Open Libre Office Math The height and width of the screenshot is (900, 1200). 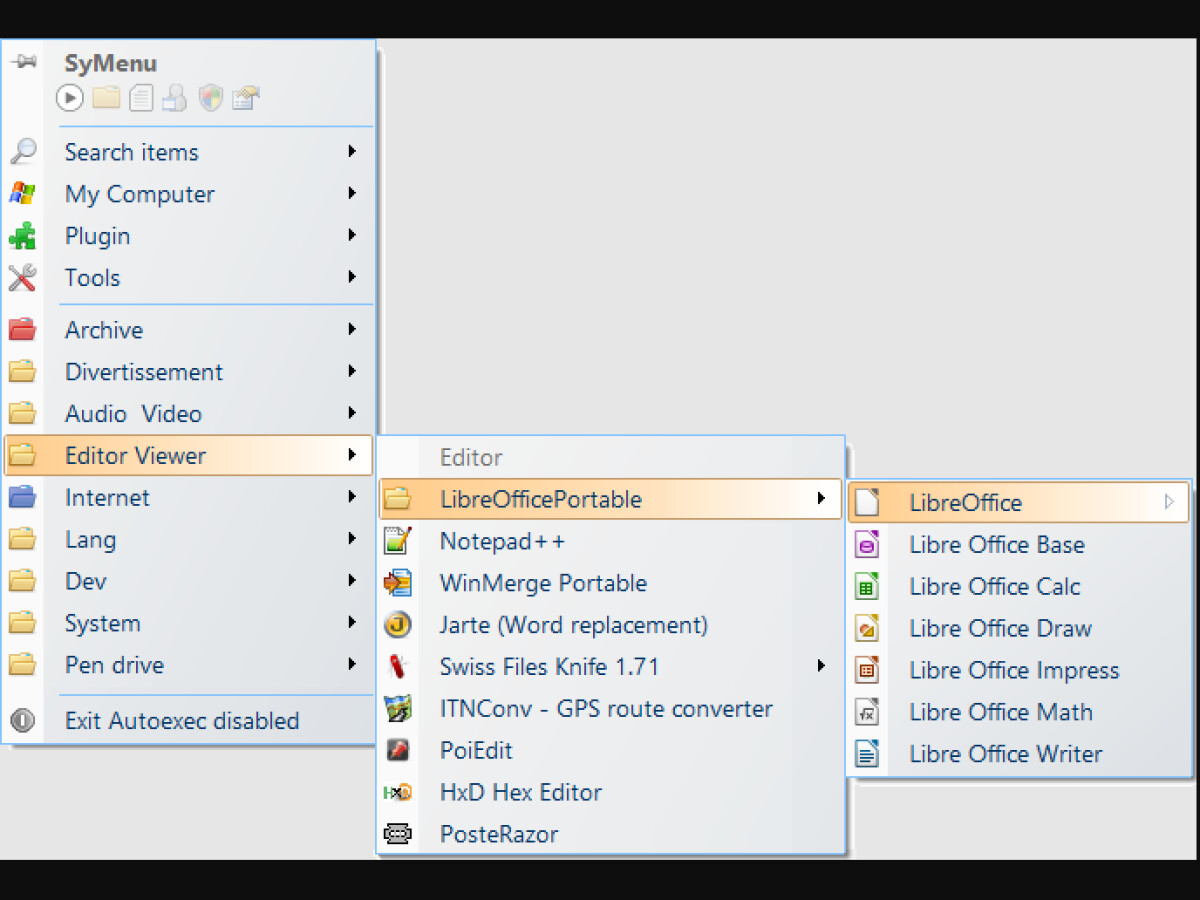coord(1000,712)
